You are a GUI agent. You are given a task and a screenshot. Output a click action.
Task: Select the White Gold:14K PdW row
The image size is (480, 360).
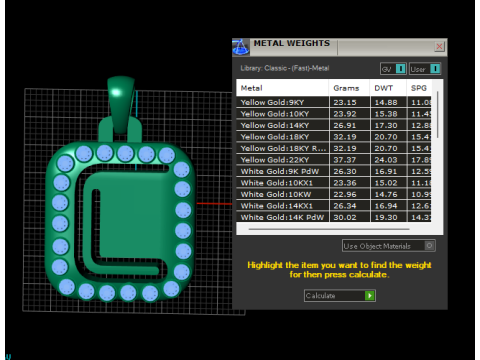(x=334, y=217)
